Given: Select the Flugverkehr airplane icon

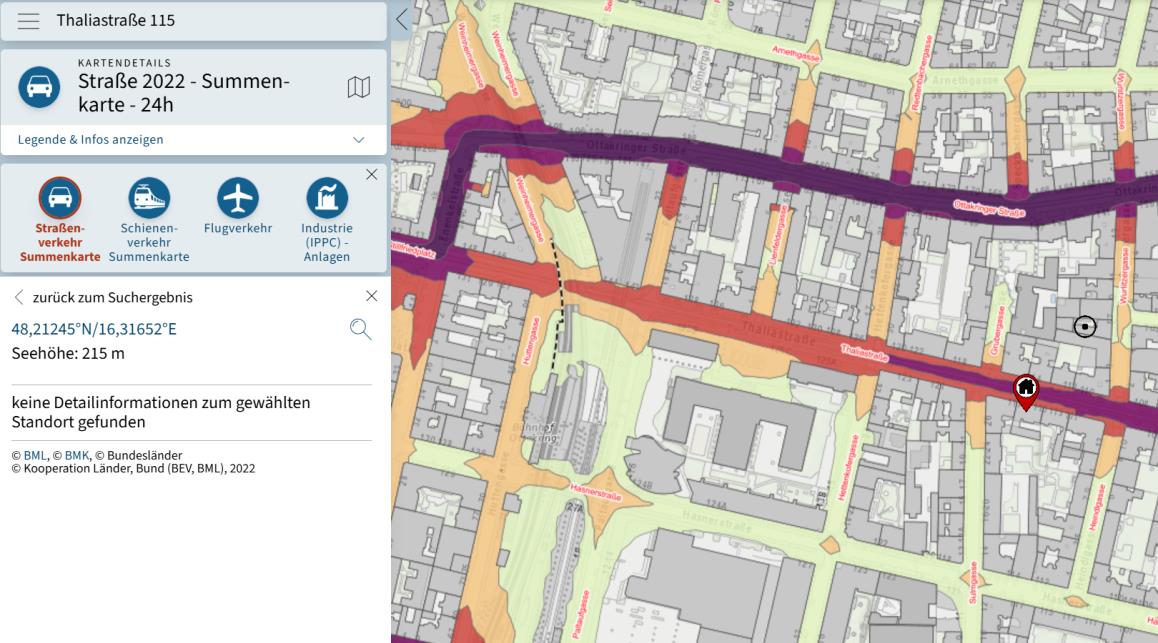Looking at the screenshot, I should [238, 198].
